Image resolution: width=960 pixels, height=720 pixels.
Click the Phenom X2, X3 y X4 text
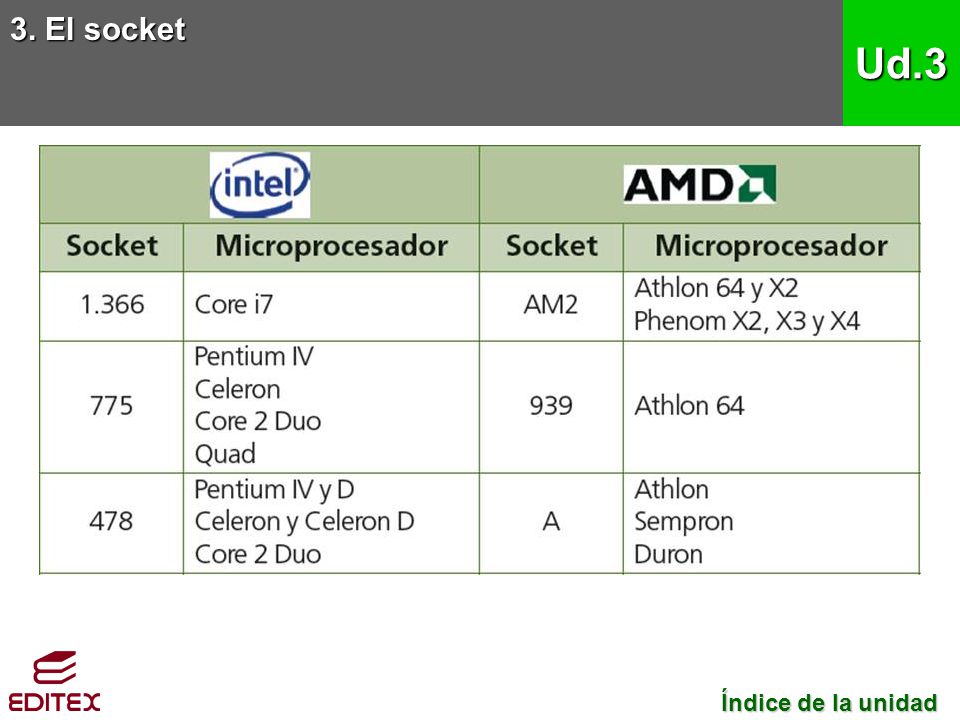(747, 321)
